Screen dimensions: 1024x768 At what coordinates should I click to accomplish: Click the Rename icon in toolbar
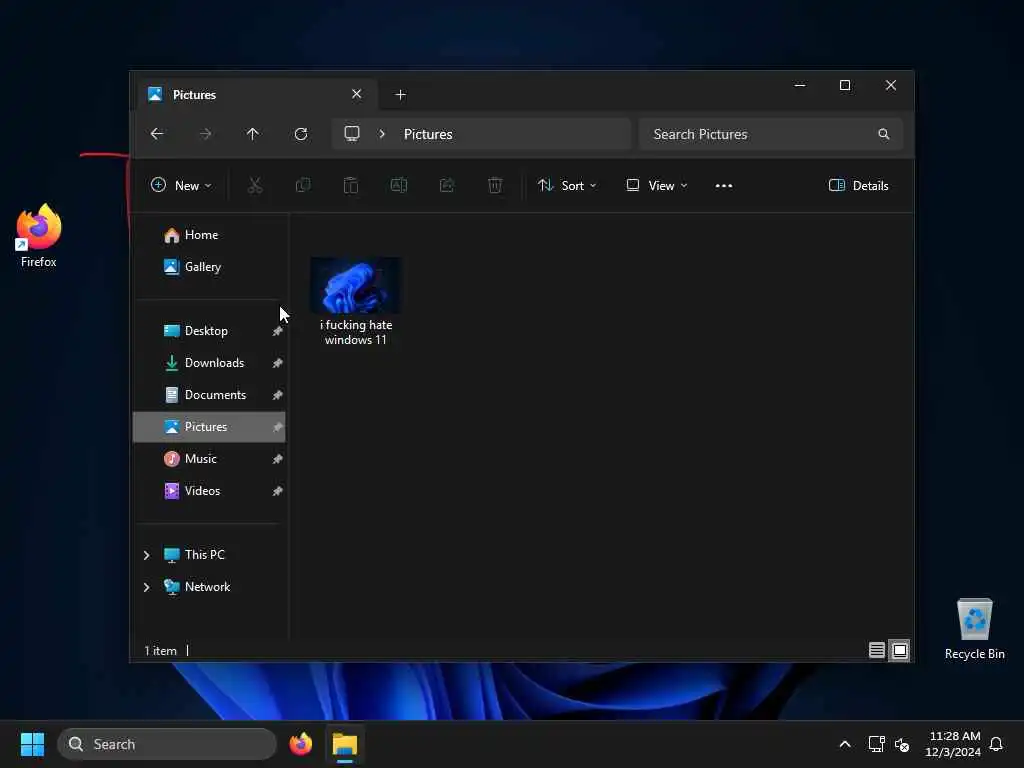tap(399, 185)
